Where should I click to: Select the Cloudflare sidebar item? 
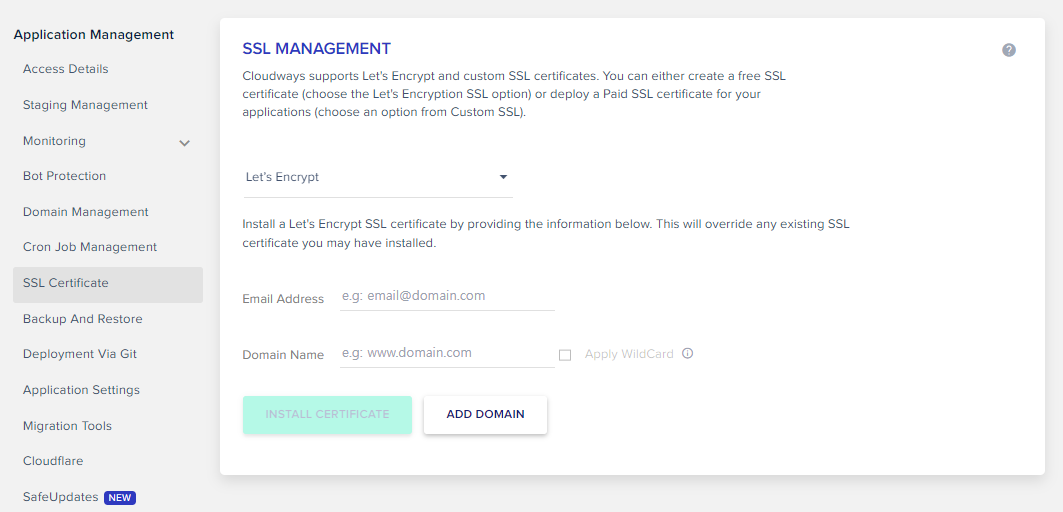pos(53,461)
